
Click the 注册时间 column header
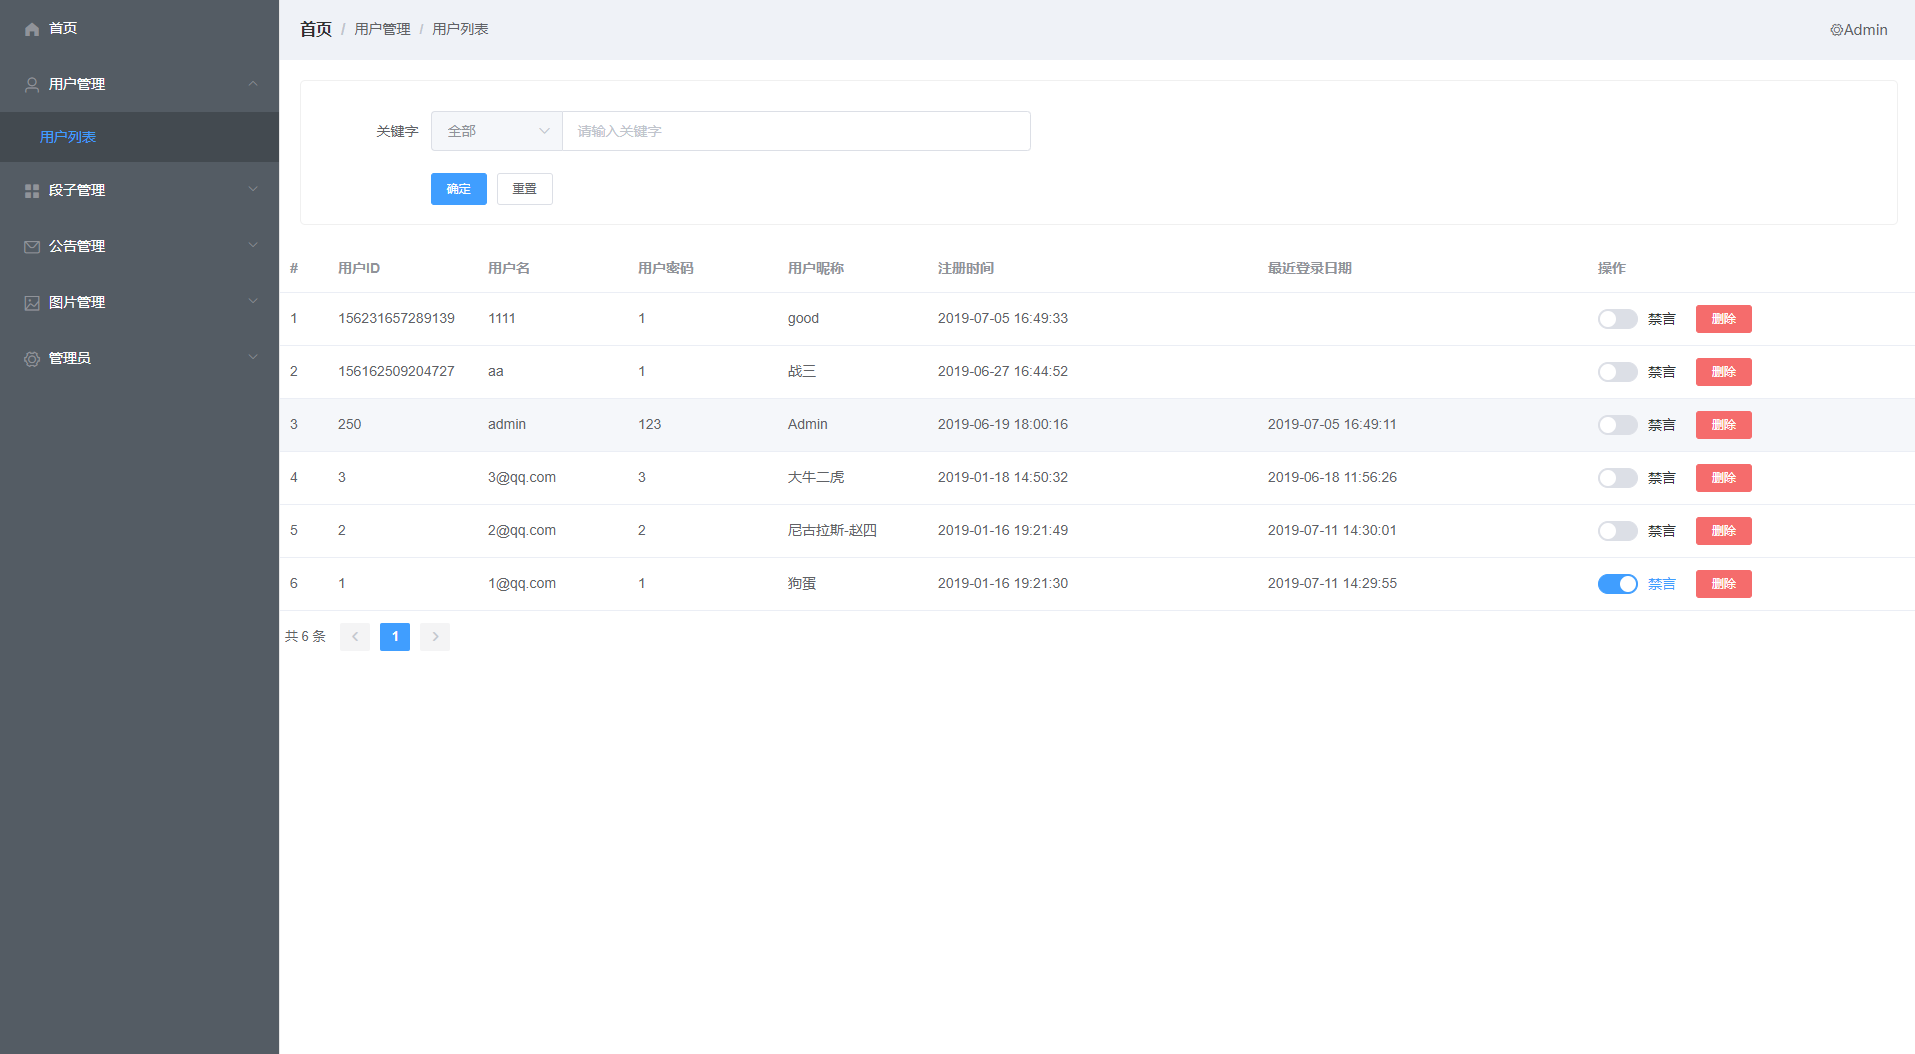[966, 268]
